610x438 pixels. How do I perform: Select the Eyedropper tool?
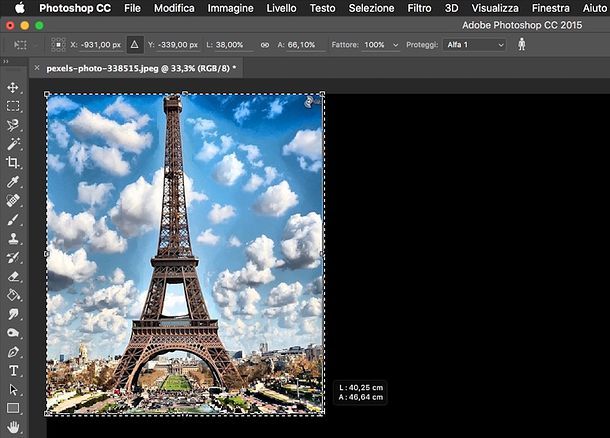(x=13, y=182)
